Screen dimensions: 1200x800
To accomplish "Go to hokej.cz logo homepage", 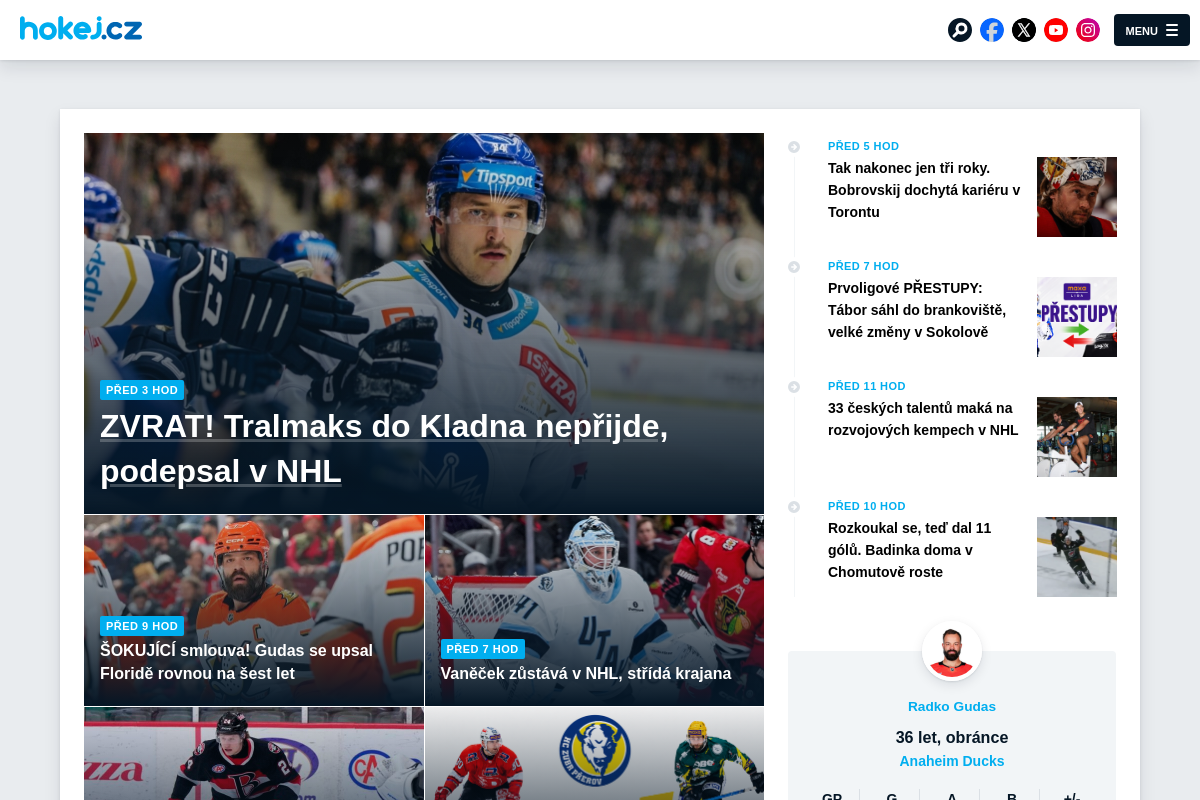I will (81, 28).
